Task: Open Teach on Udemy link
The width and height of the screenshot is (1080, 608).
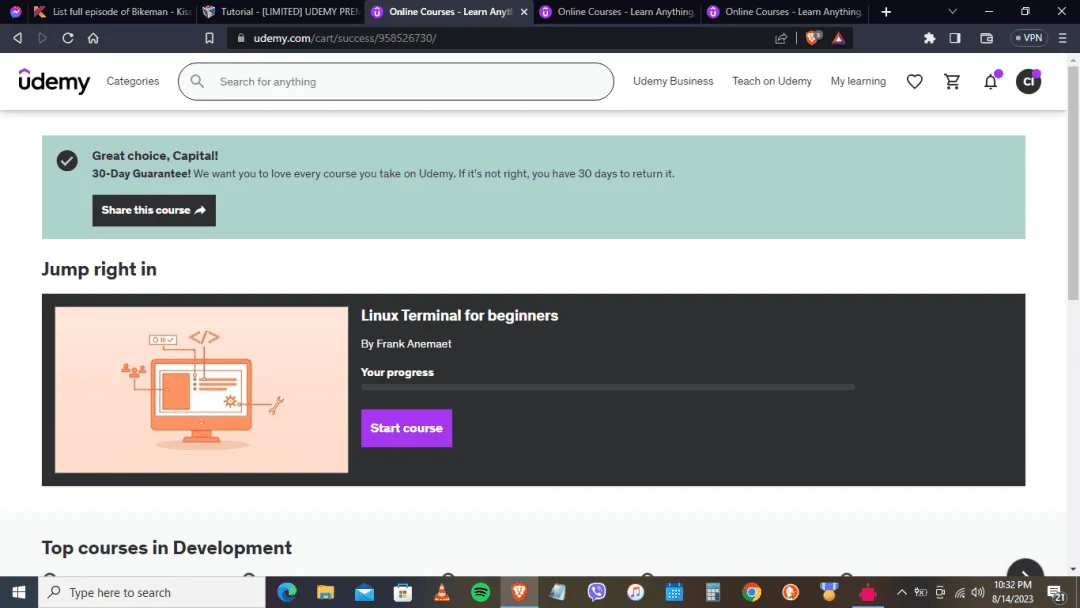Action: 771,81
